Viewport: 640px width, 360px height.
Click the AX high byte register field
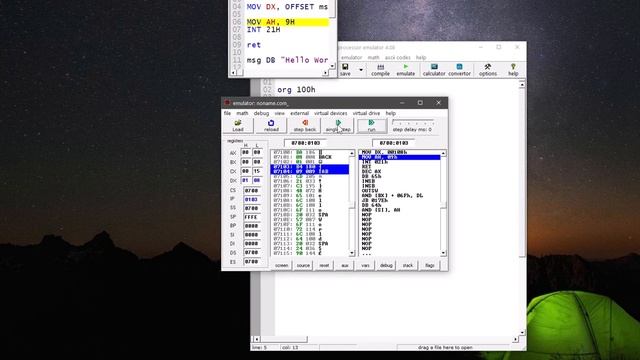click(x=245, y=152)
